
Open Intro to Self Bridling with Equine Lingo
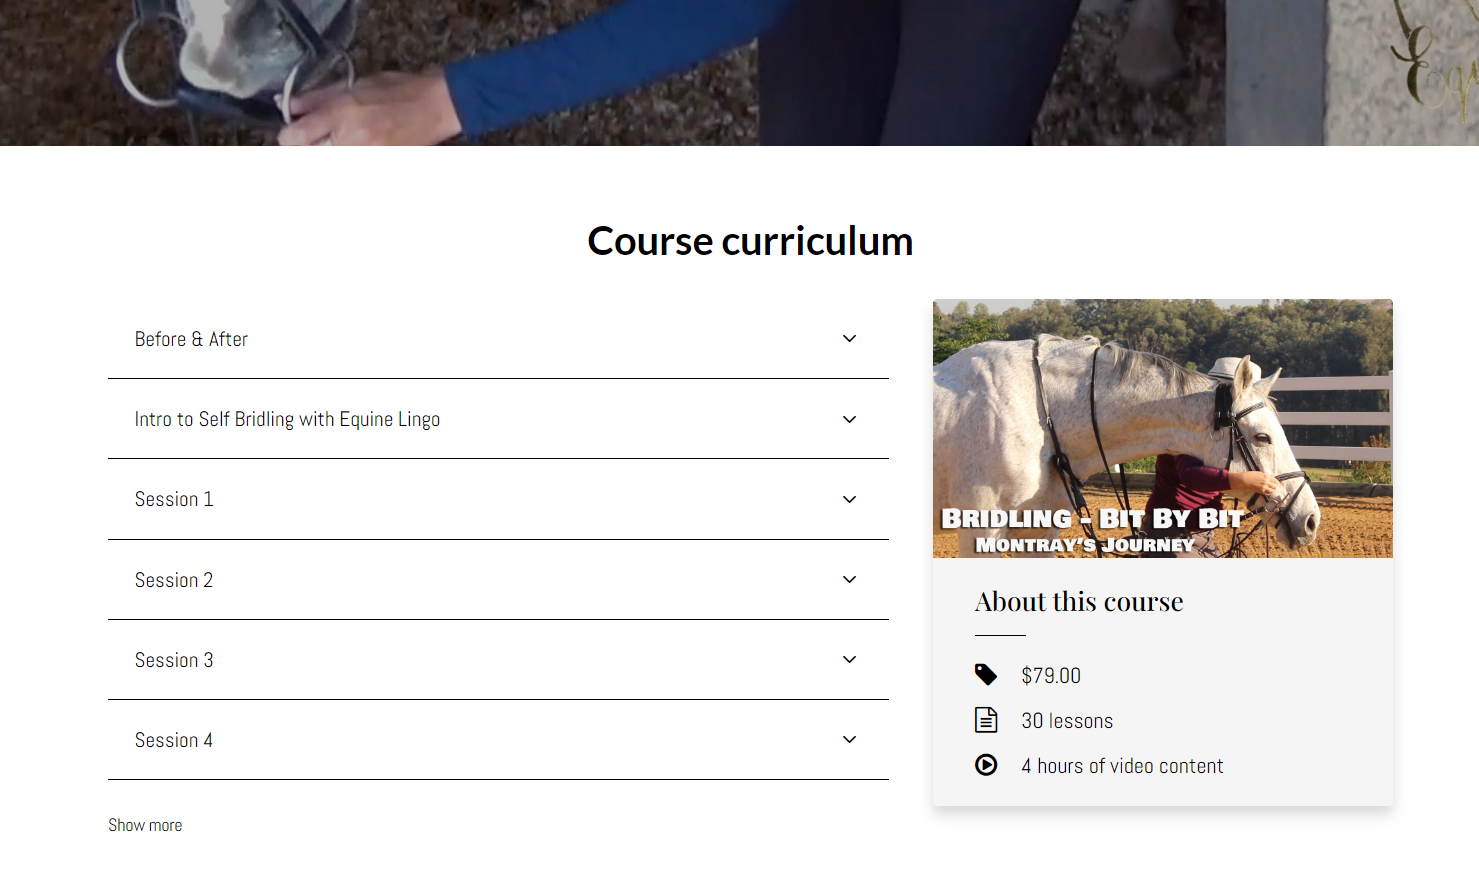click(287, 419)
